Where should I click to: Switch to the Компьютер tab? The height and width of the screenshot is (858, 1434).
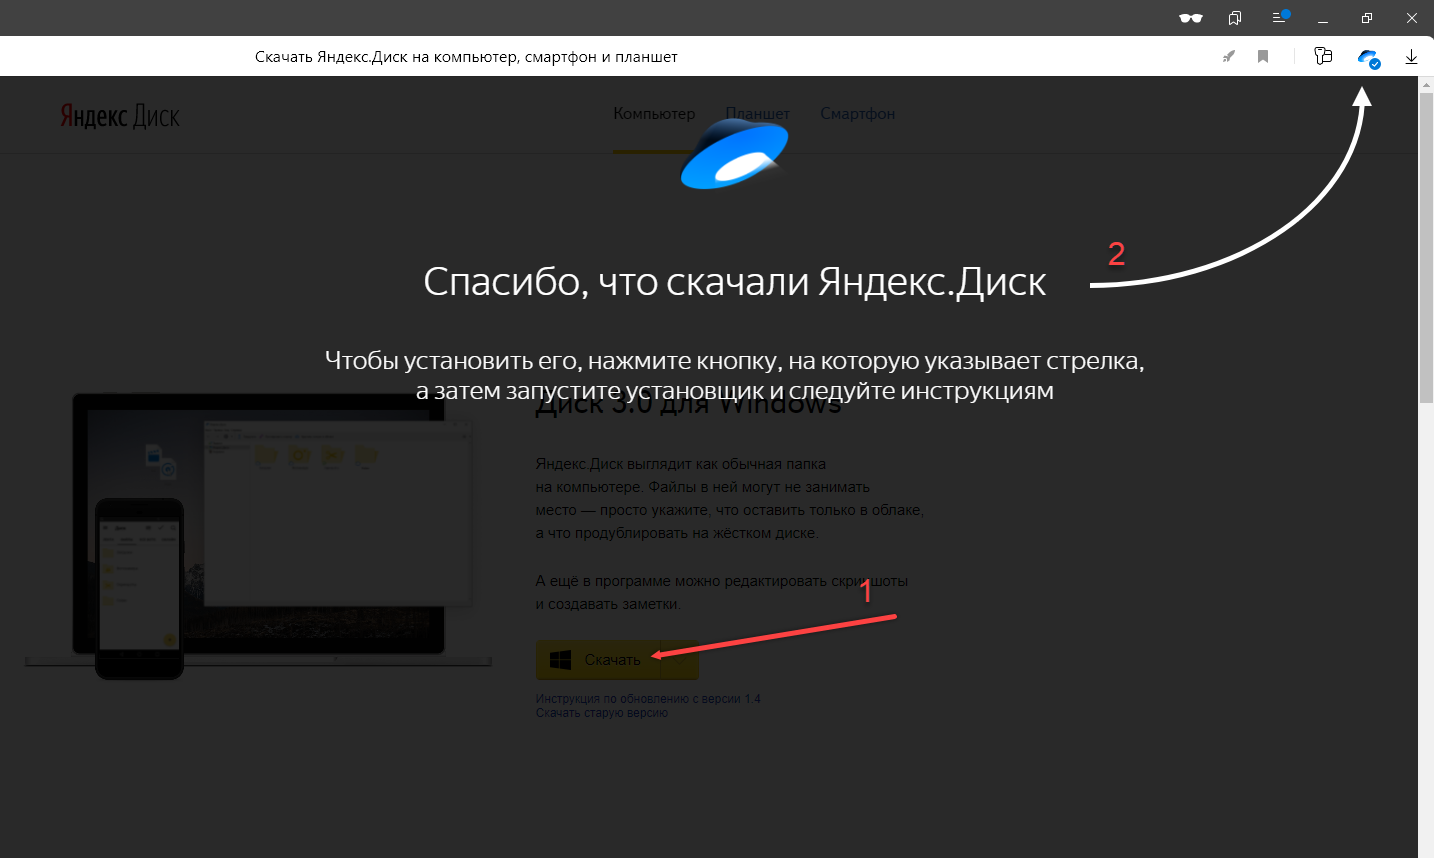pos(654,114)
